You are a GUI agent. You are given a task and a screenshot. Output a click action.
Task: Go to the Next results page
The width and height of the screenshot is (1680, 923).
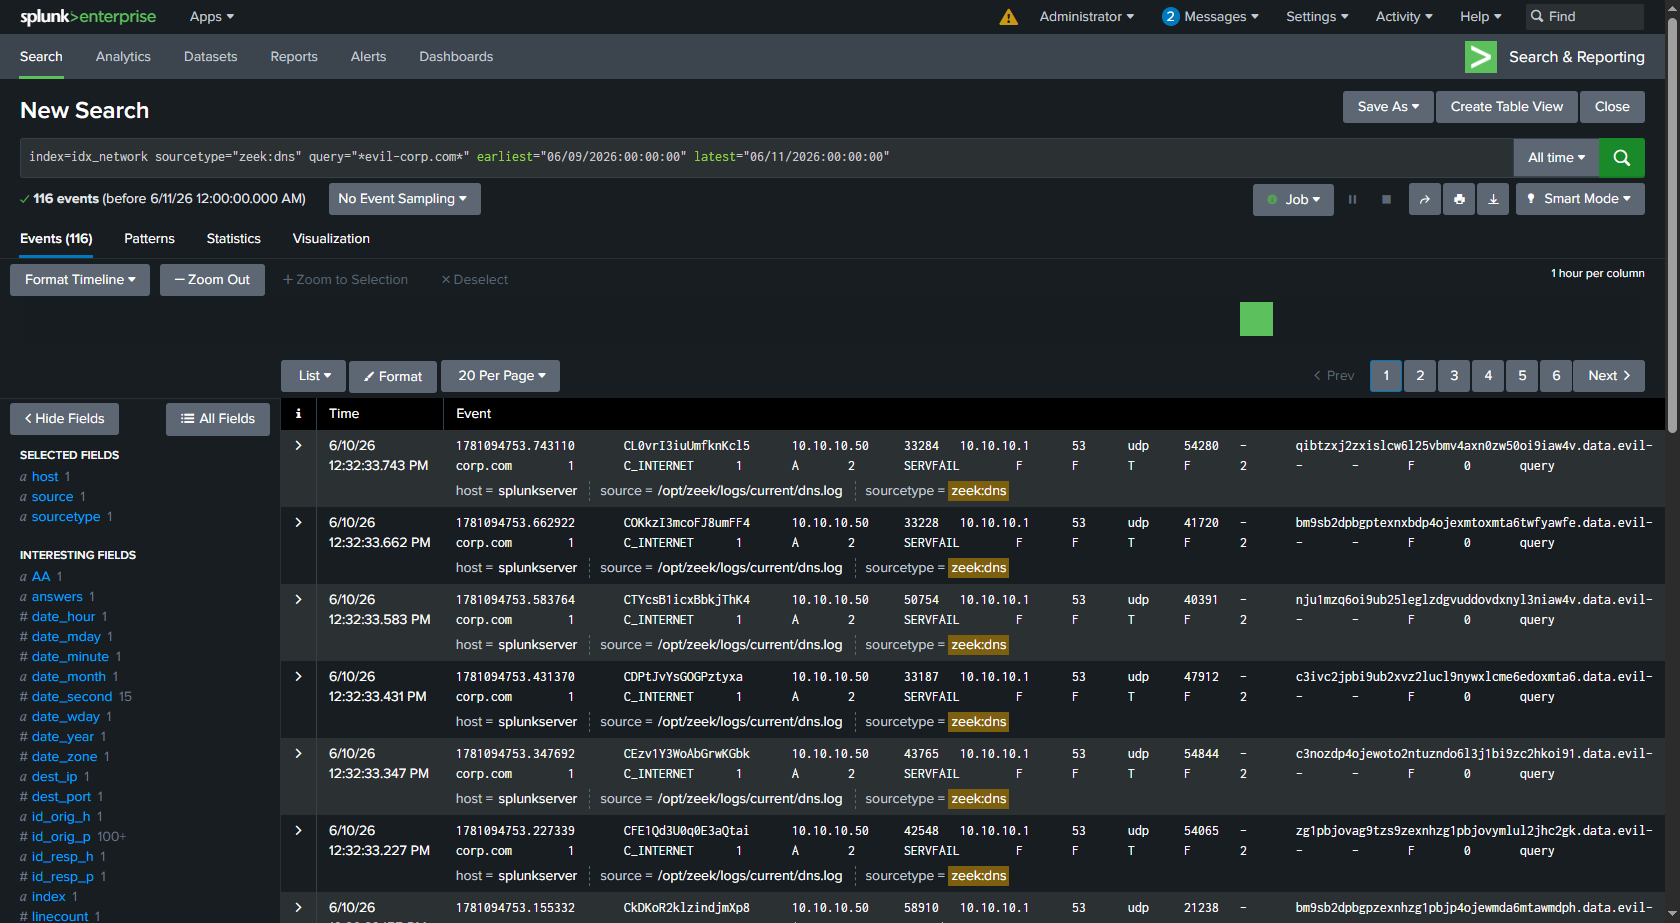1609,376
